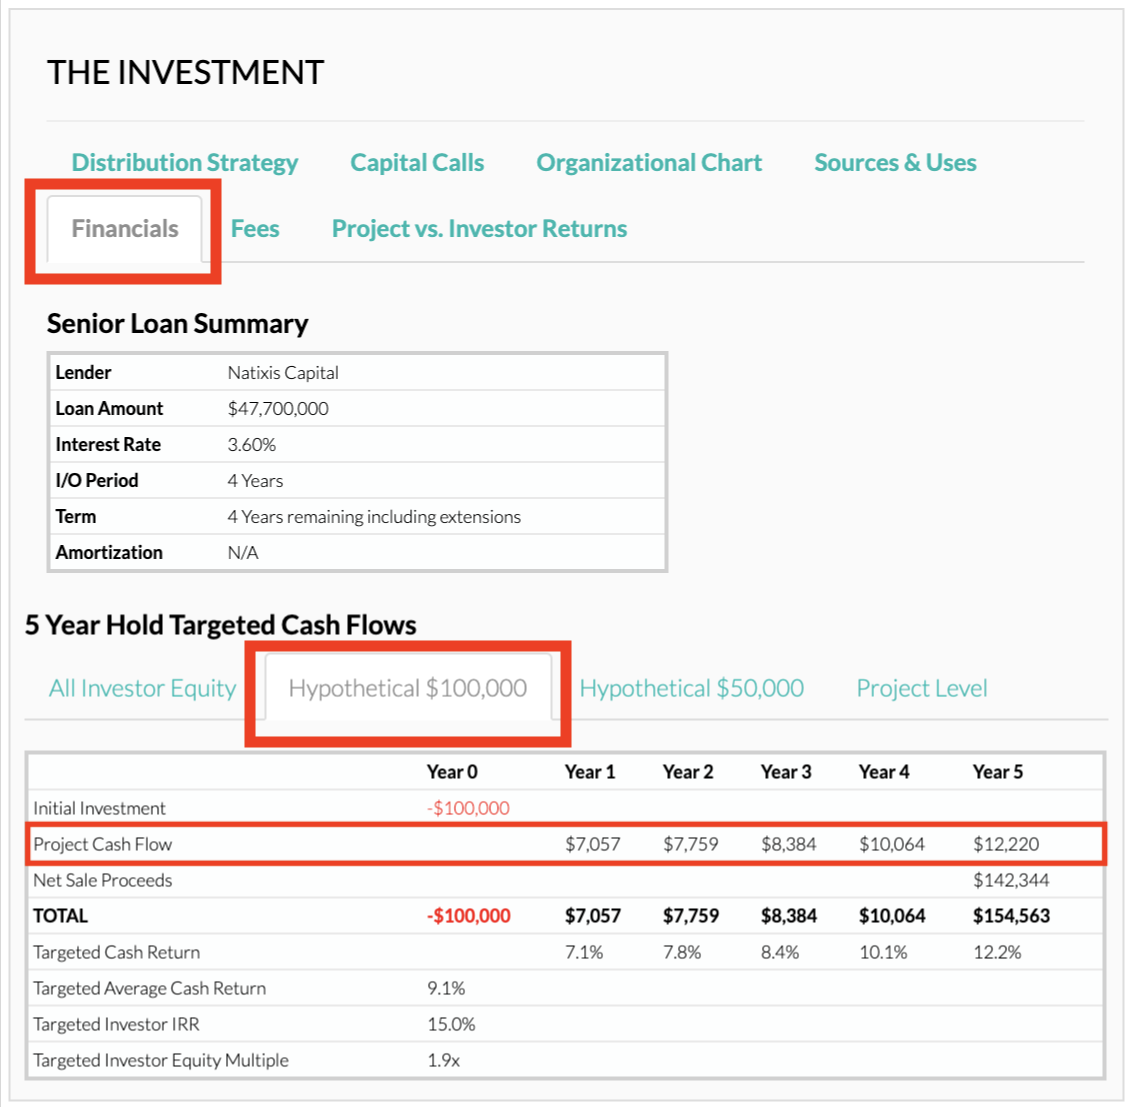This screenshot has width=1133, height=1107.
Task: Click Project Cash Flow Year 5 value $12,220
Action: pos(1006,844)
